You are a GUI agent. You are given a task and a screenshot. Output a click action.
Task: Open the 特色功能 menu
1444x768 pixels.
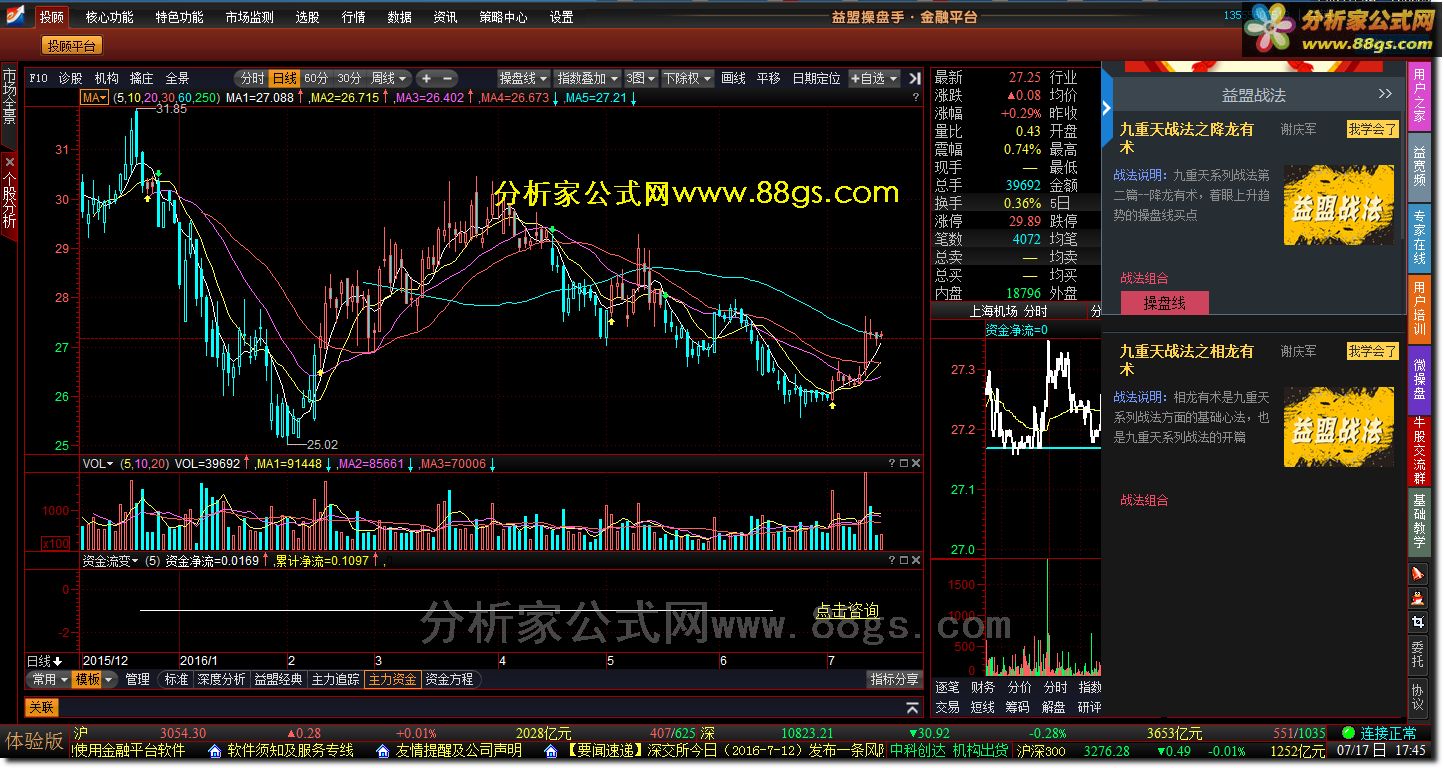click(179, 17)
